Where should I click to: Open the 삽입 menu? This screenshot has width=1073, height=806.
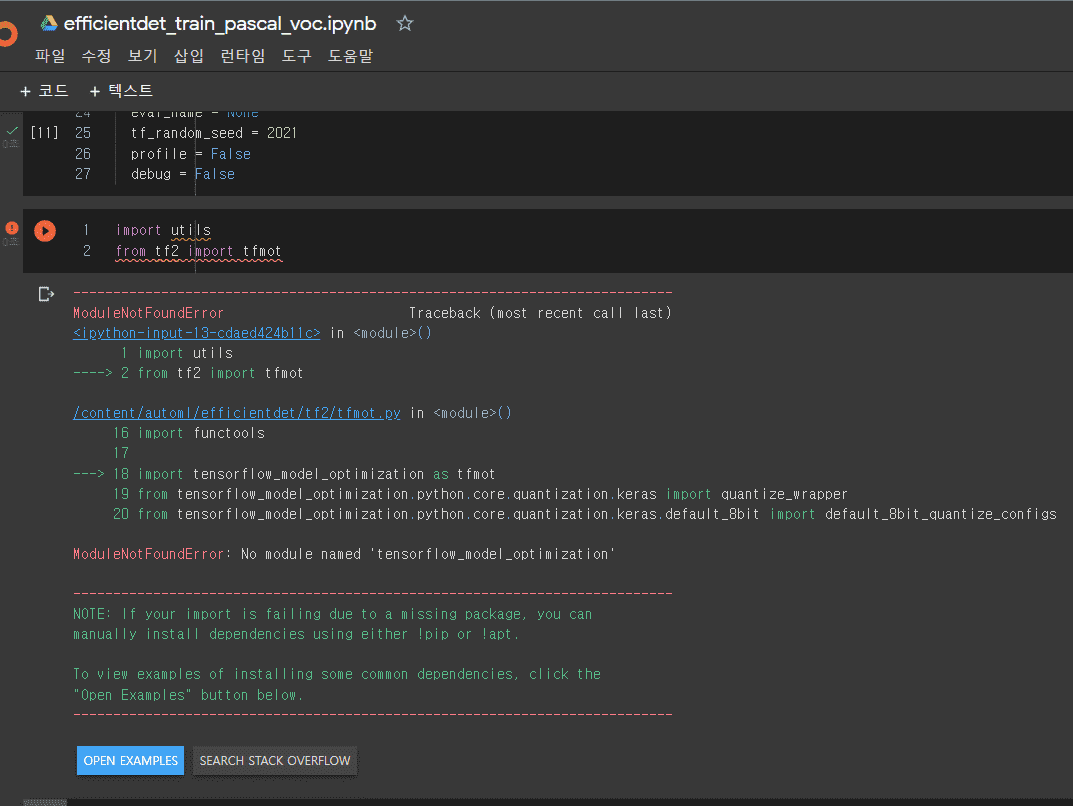[x=189, y=56]
